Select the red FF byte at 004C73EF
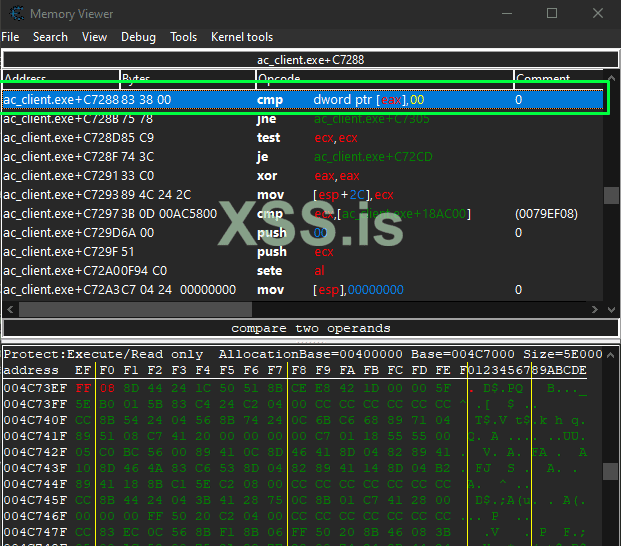Image resolution: width=621 pixels, height=546 pixels. tap(83, 387)
